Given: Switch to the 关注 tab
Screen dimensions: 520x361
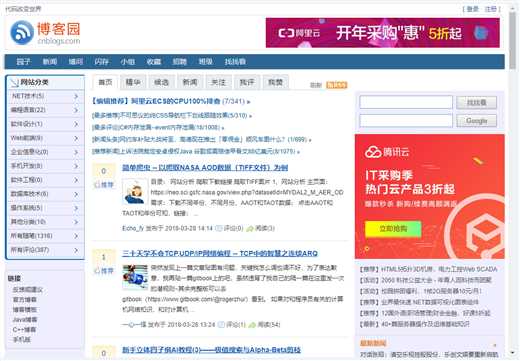Looking at the screenshot, I should click(x=219, y=82).
